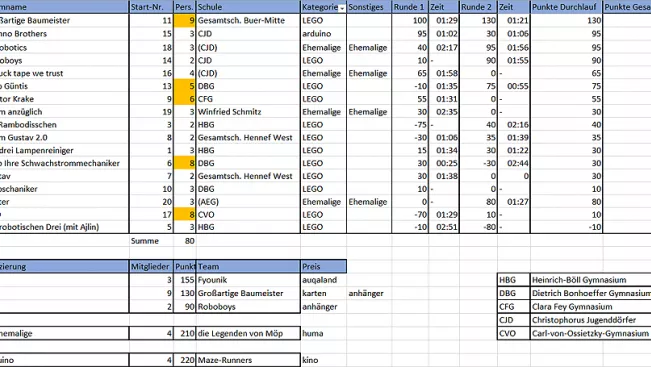Select the Summe label cell

pyautogui.click(x=152, y=241)
